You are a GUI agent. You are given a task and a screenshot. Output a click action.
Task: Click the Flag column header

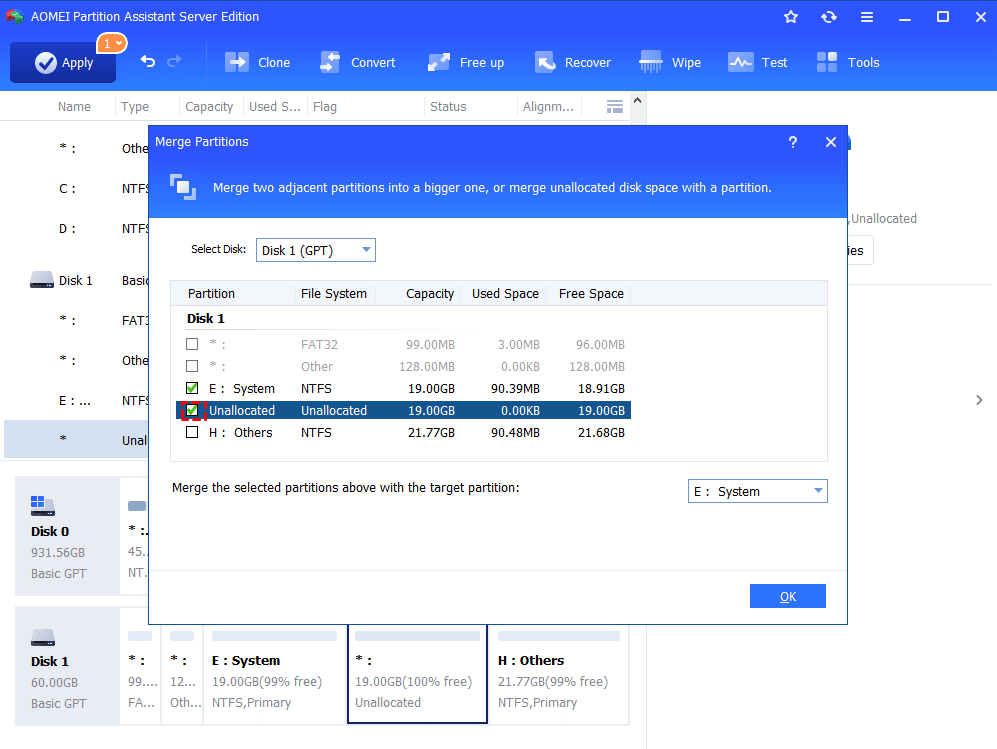click(x=324, y=107)
